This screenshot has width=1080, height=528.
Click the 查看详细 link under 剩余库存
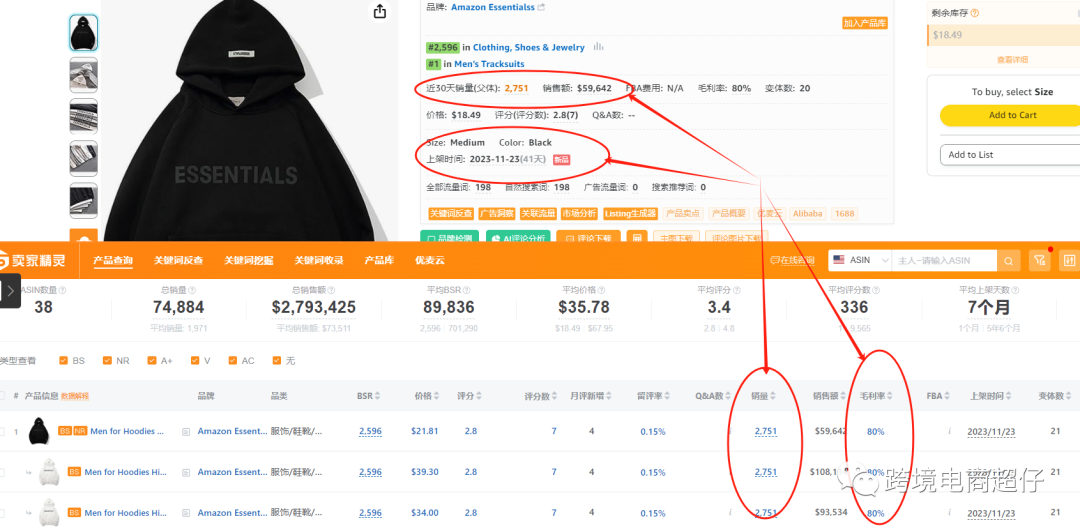(1012, 60)
